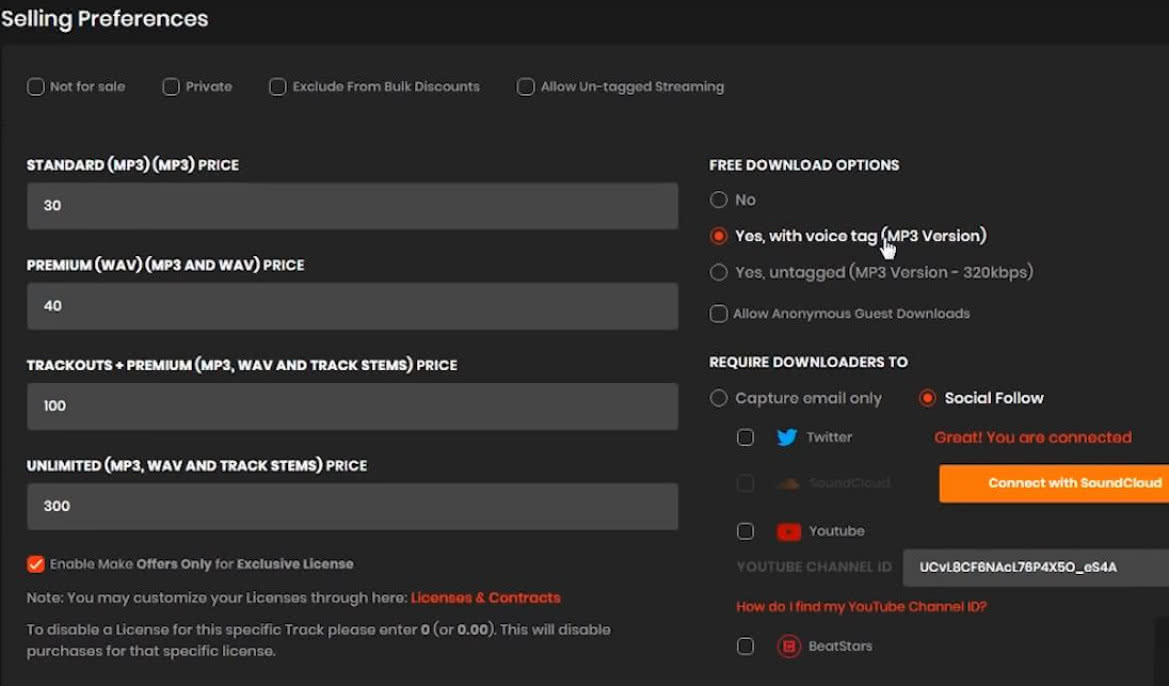Enable the Private checkbox

pos(171,86)
